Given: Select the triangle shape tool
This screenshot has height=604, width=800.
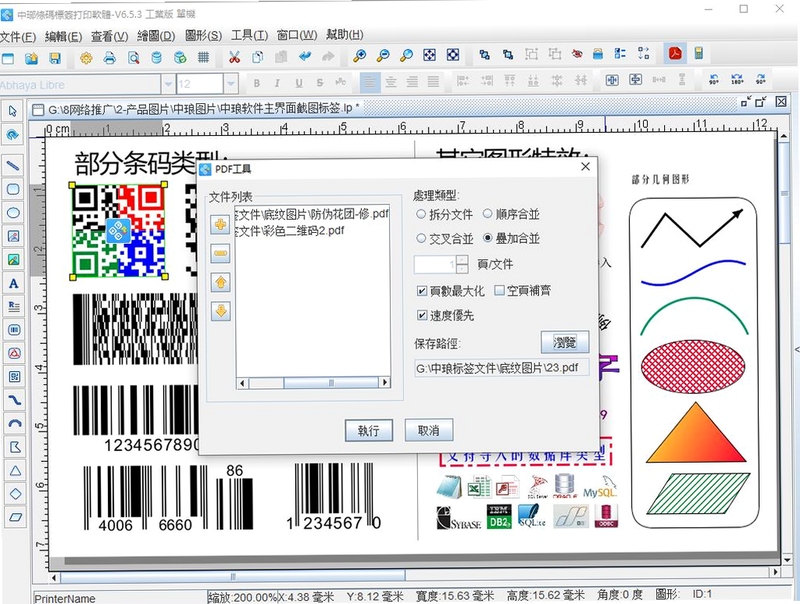Looking at the screenshot, I should point(15,470).
